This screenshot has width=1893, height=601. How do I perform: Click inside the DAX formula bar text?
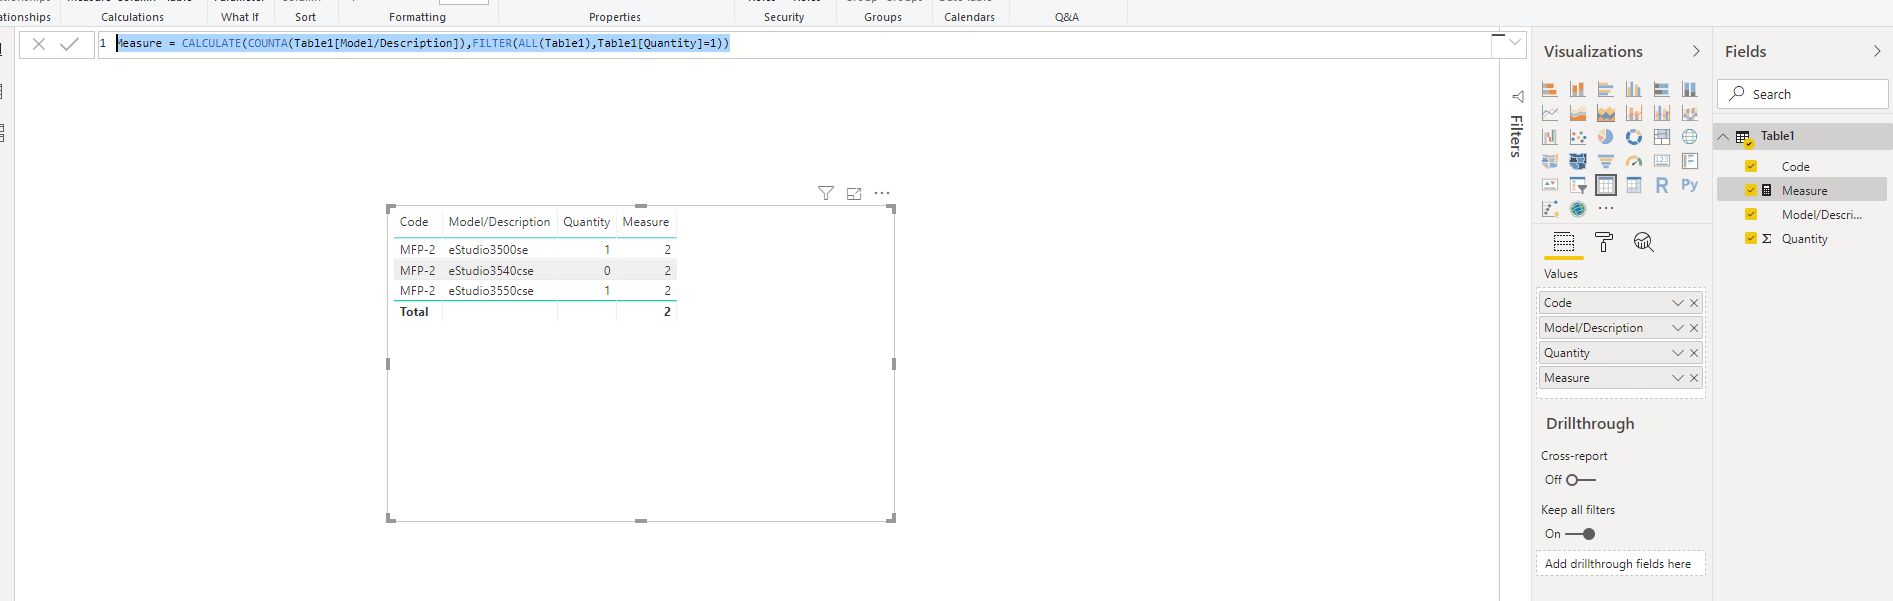pyautogui.click(x=423, y=43)
